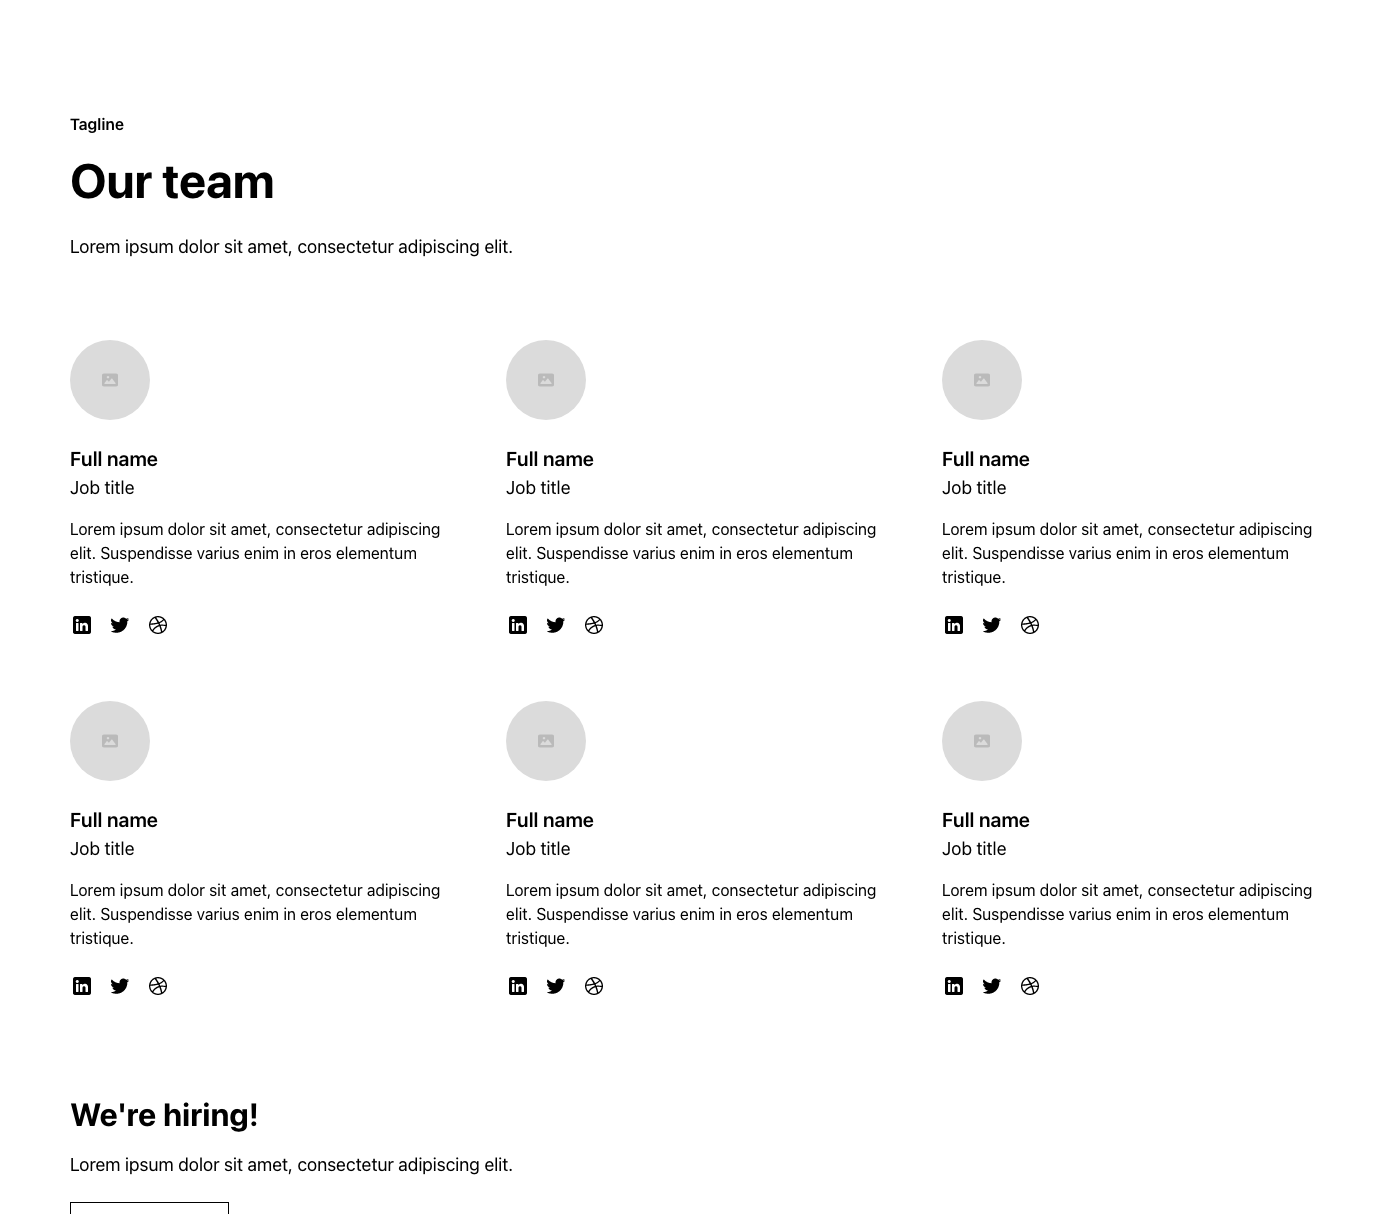Open LinkedIn icon of first team member
The image size is (1400, 1214).
pos(82,625)
